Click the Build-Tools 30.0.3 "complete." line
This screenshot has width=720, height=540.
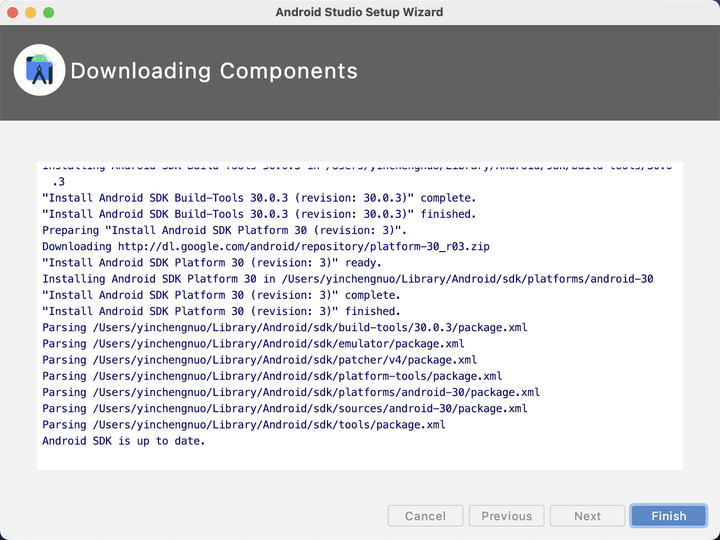(259, 198)
